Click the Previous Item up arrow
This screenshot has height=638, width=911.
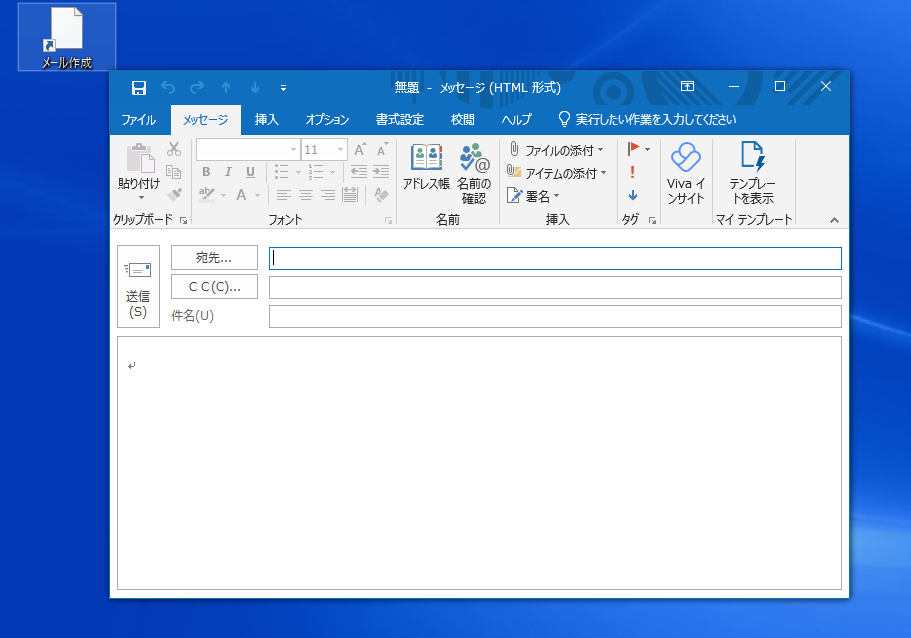[226, 88]
